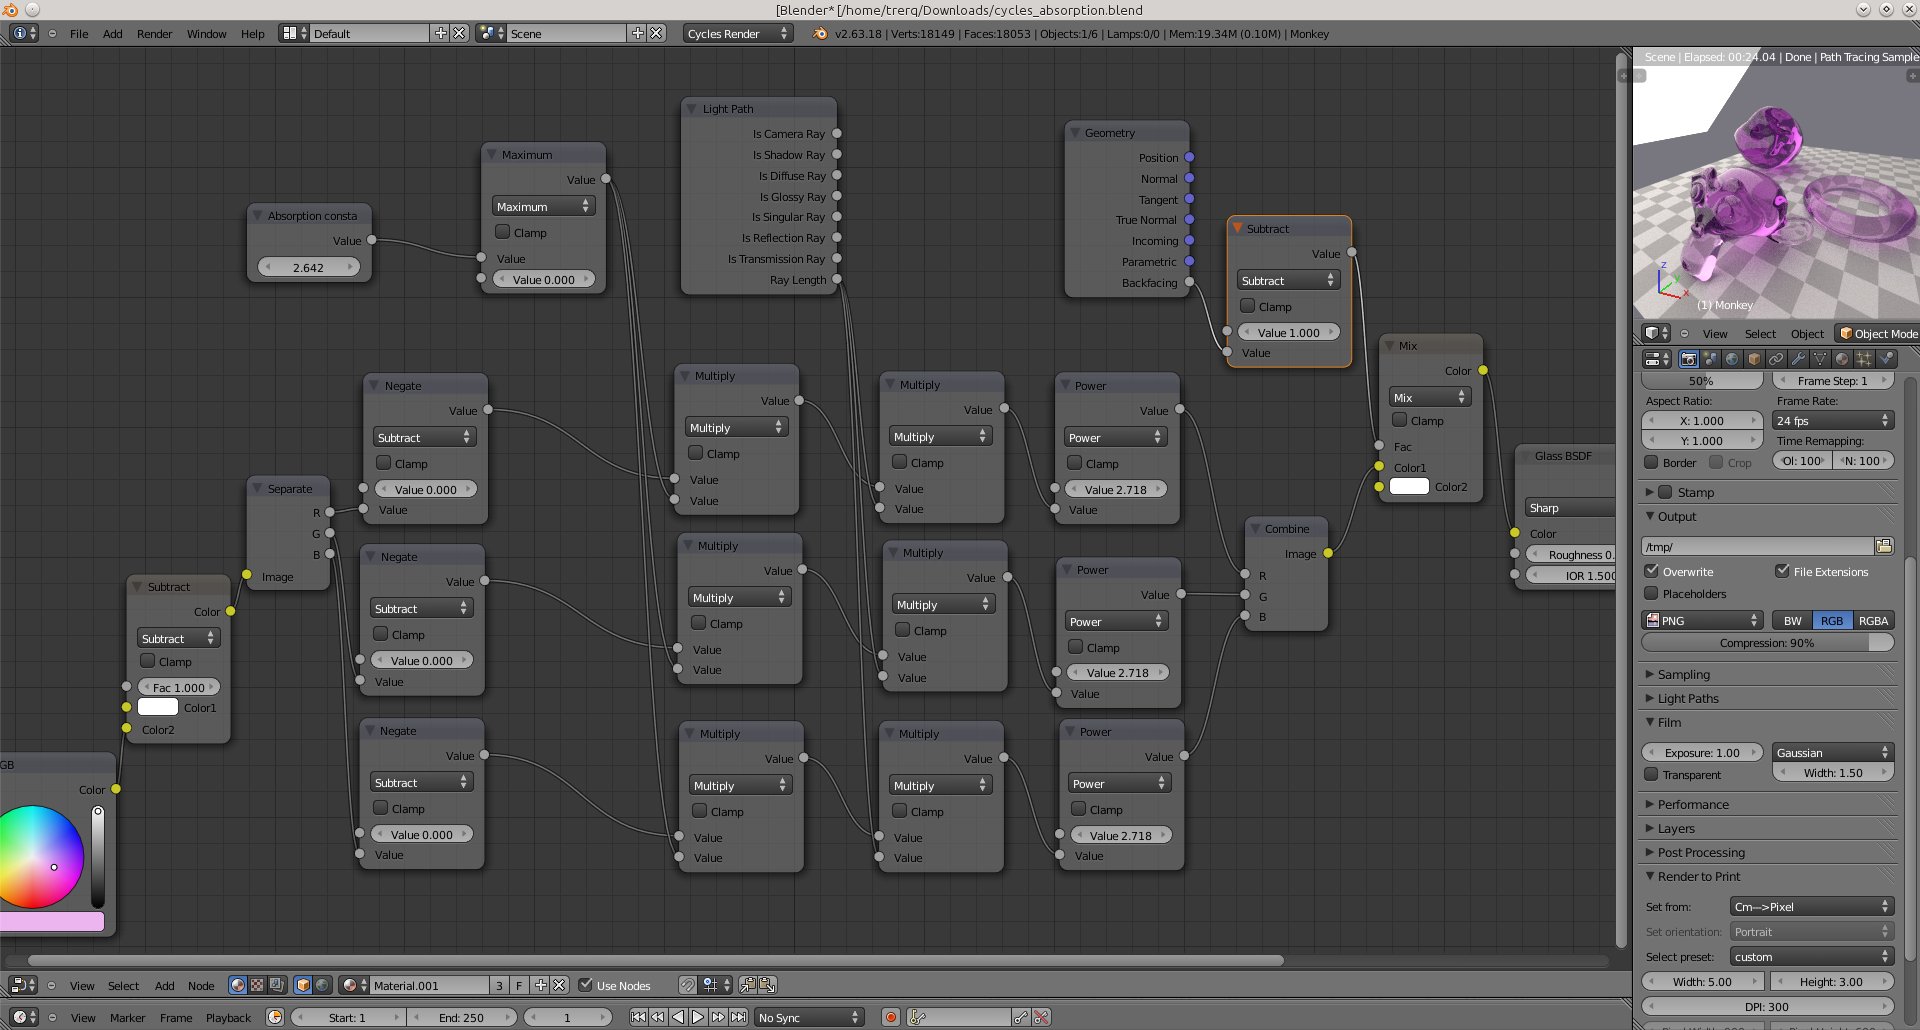This screenshot has height=1030, width=1920.
Task: Expand the Sampling panel
Action: [1684, 675]
